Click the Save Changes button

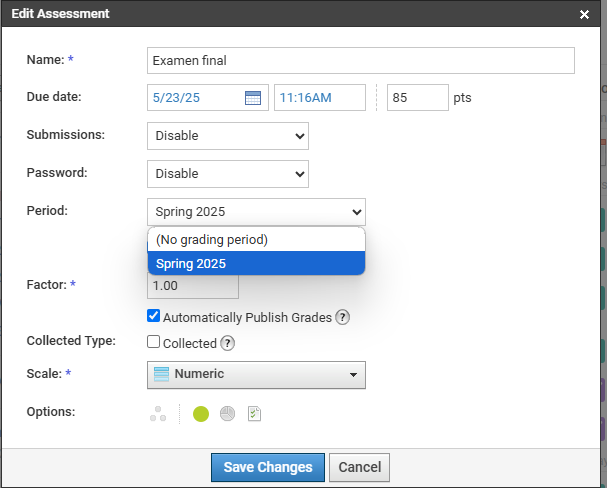pyautogui.click(x=268, y=467)
